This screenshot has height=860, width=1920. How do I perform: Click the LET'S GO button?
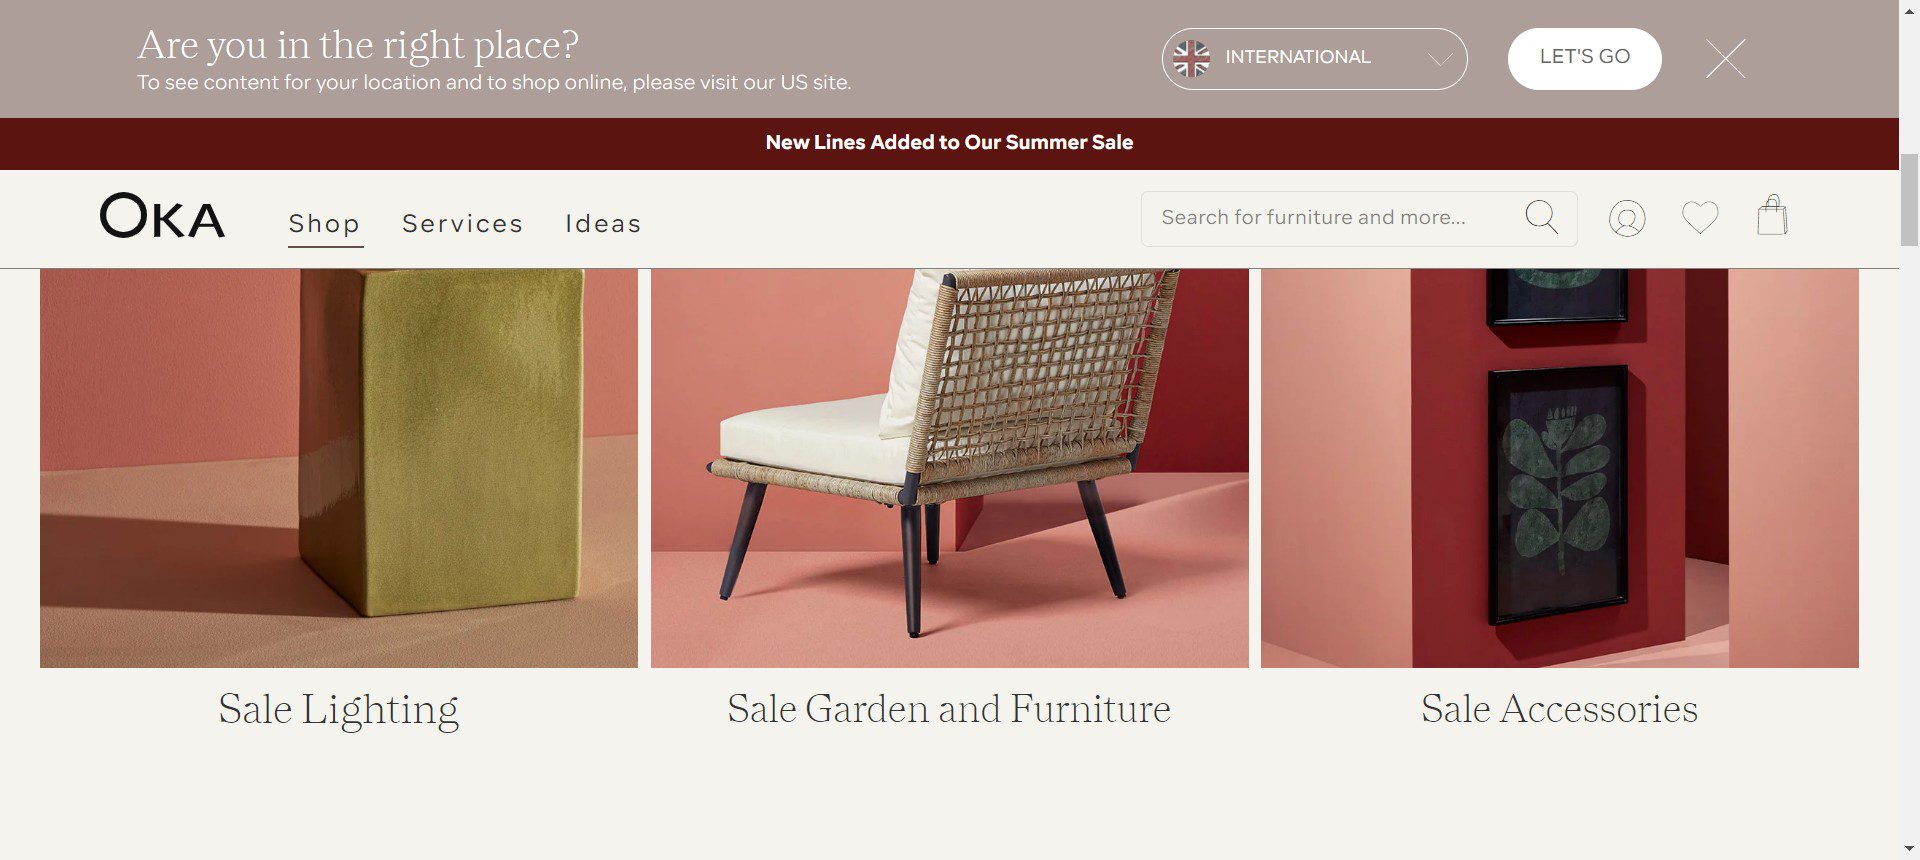pyautogui.click(x=1584, y=59)
